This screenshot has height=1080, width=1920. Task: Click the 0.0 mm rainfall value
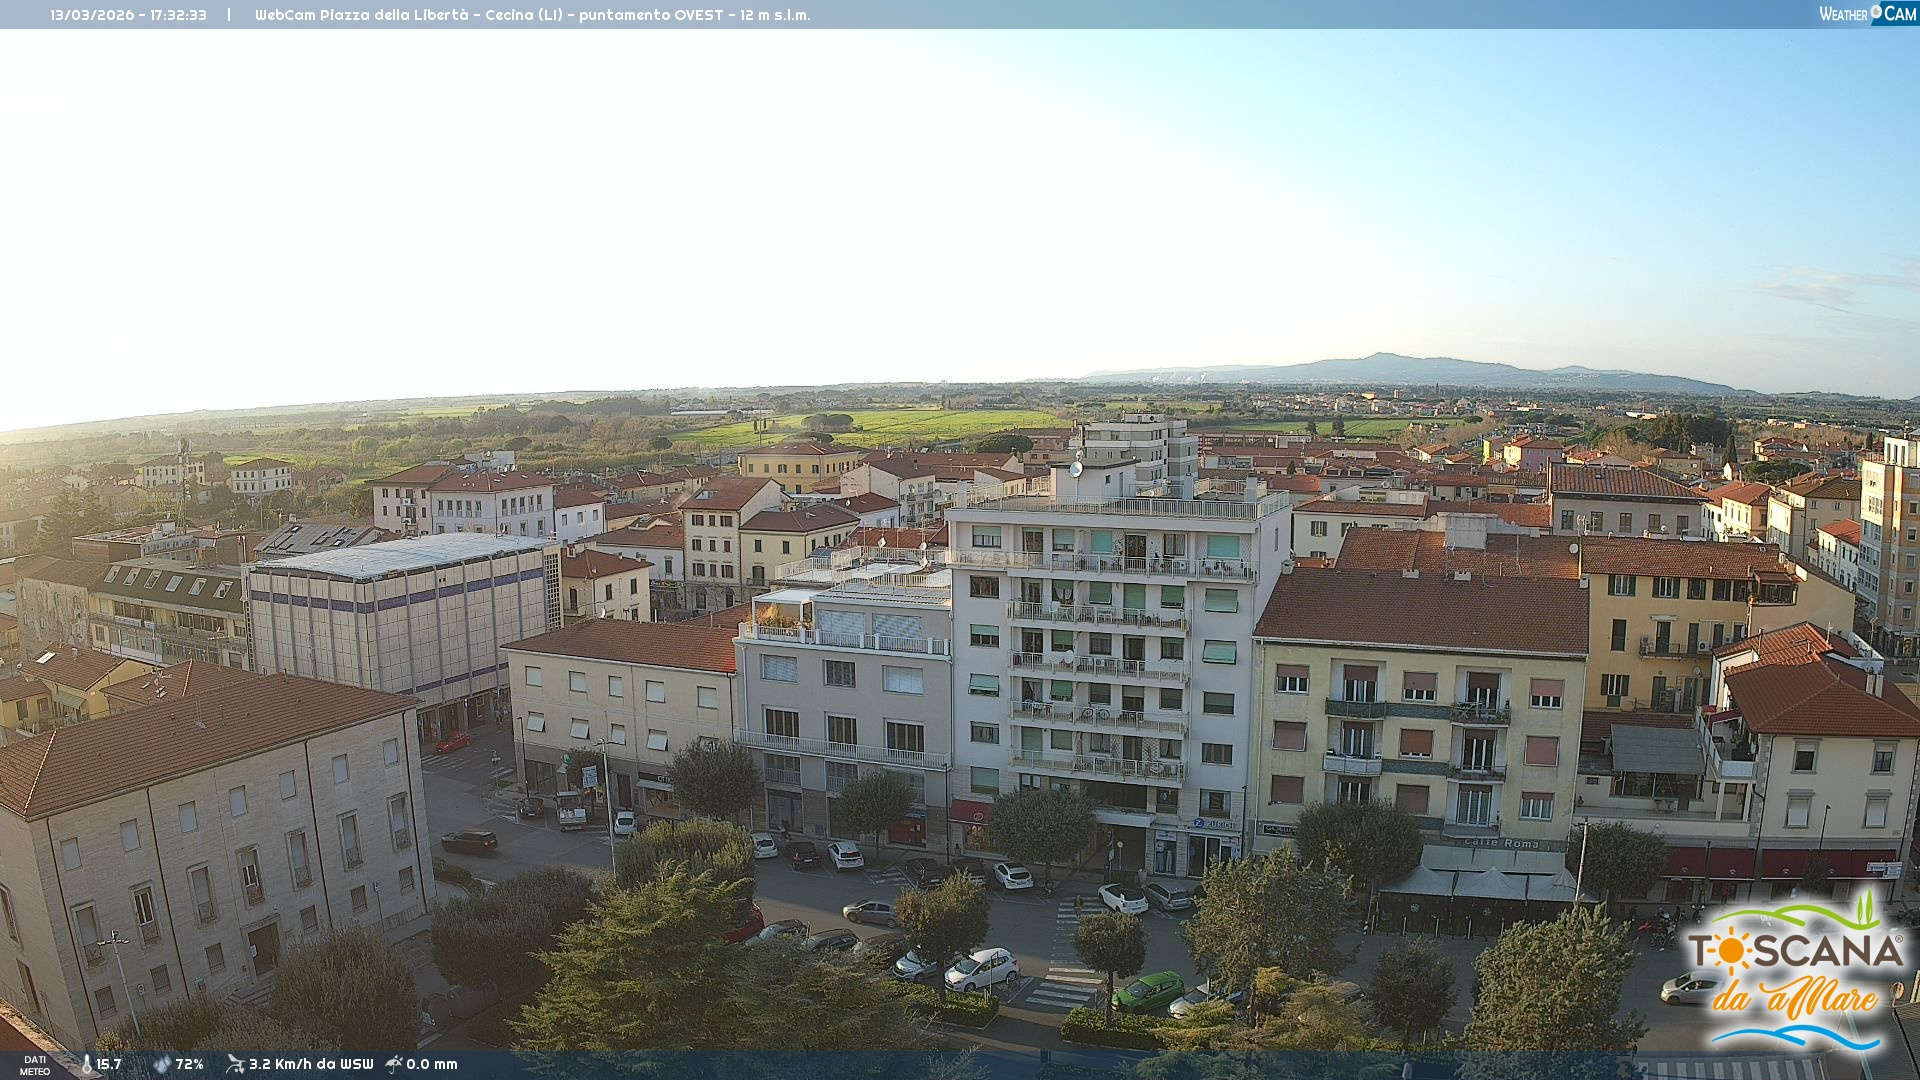tap(432, 1064)
